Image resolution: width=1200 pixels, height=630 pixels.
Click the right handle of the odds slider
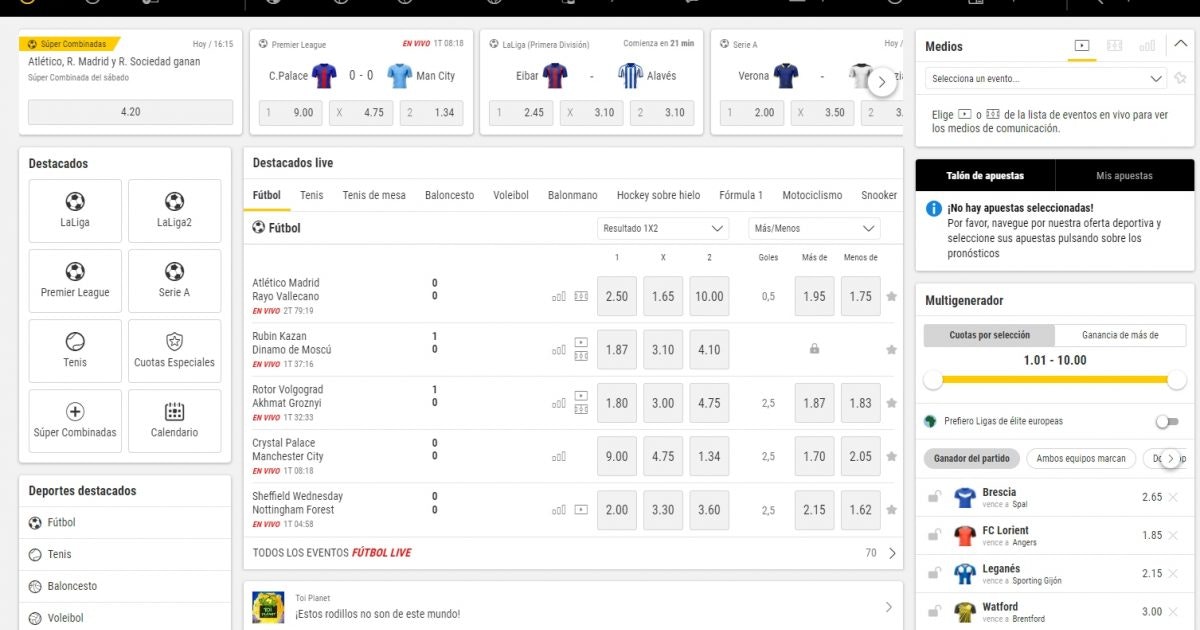point(1177,380)
